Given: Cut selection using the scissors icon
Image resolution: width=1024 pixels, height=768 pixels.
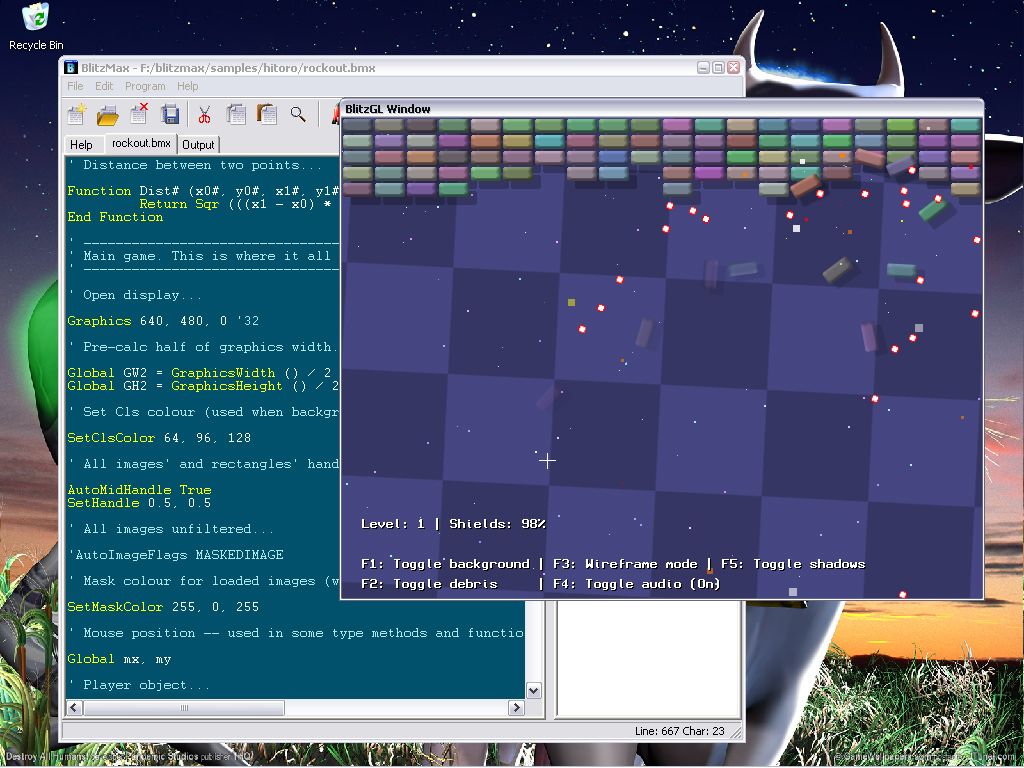Looking at the screenshot, I should (204, 114).
